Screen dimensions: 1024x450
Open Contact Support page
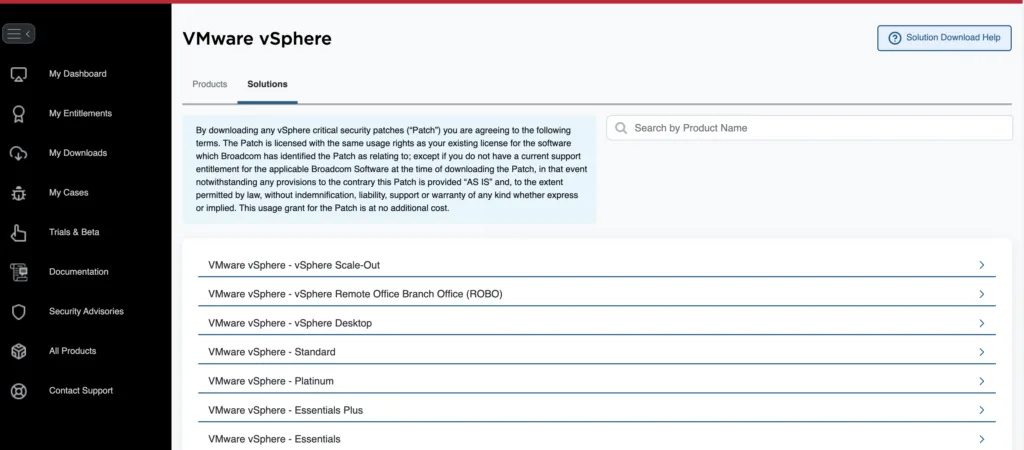[81, 391]
